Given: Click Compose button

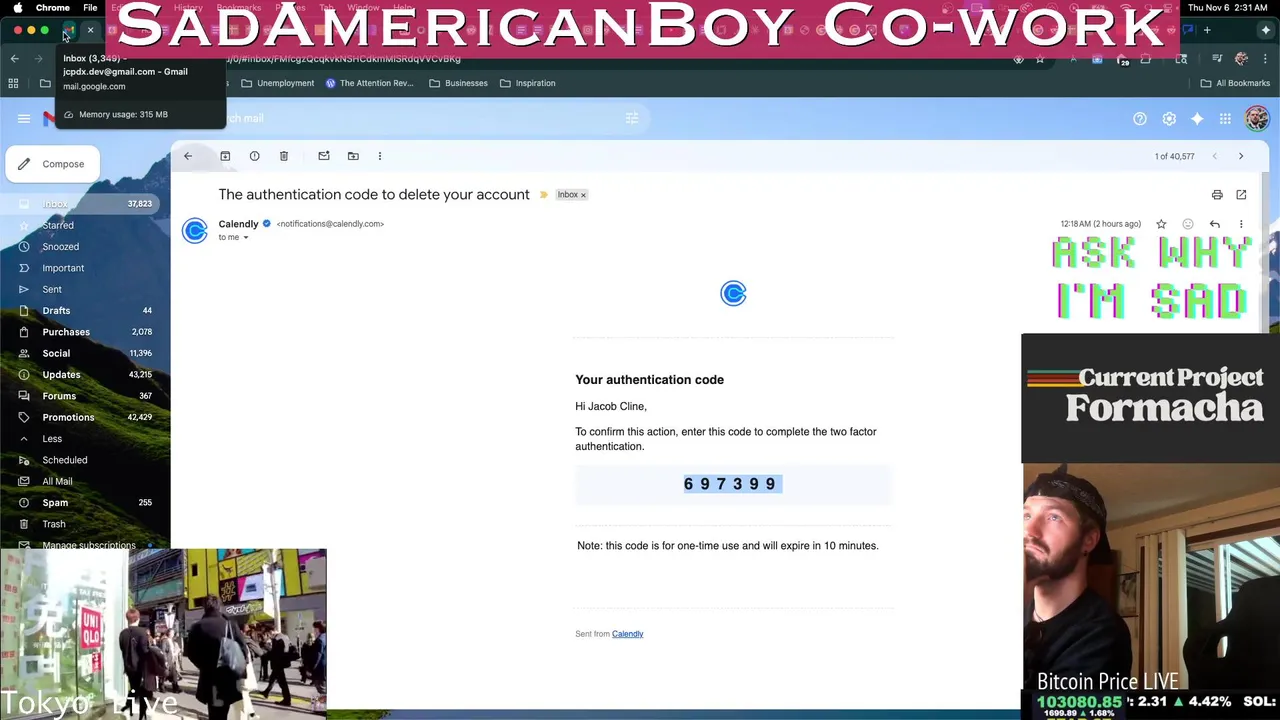Looking at the screenshot, I should point(52,164).
